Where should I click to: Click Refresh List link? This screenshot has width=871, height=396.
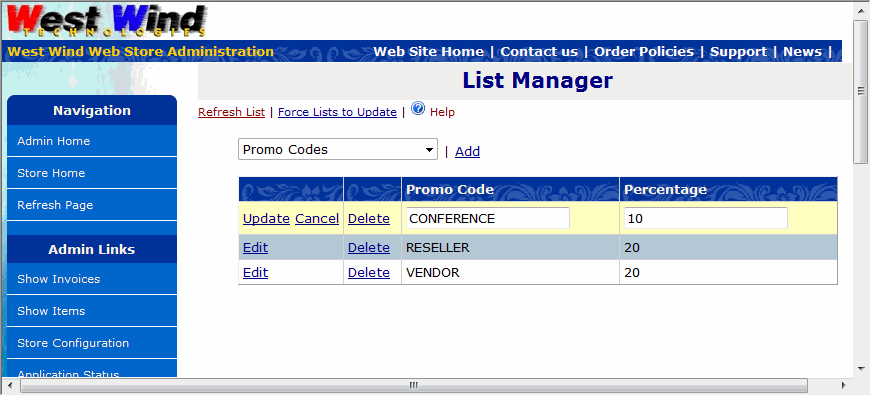[x=232, y=112]
